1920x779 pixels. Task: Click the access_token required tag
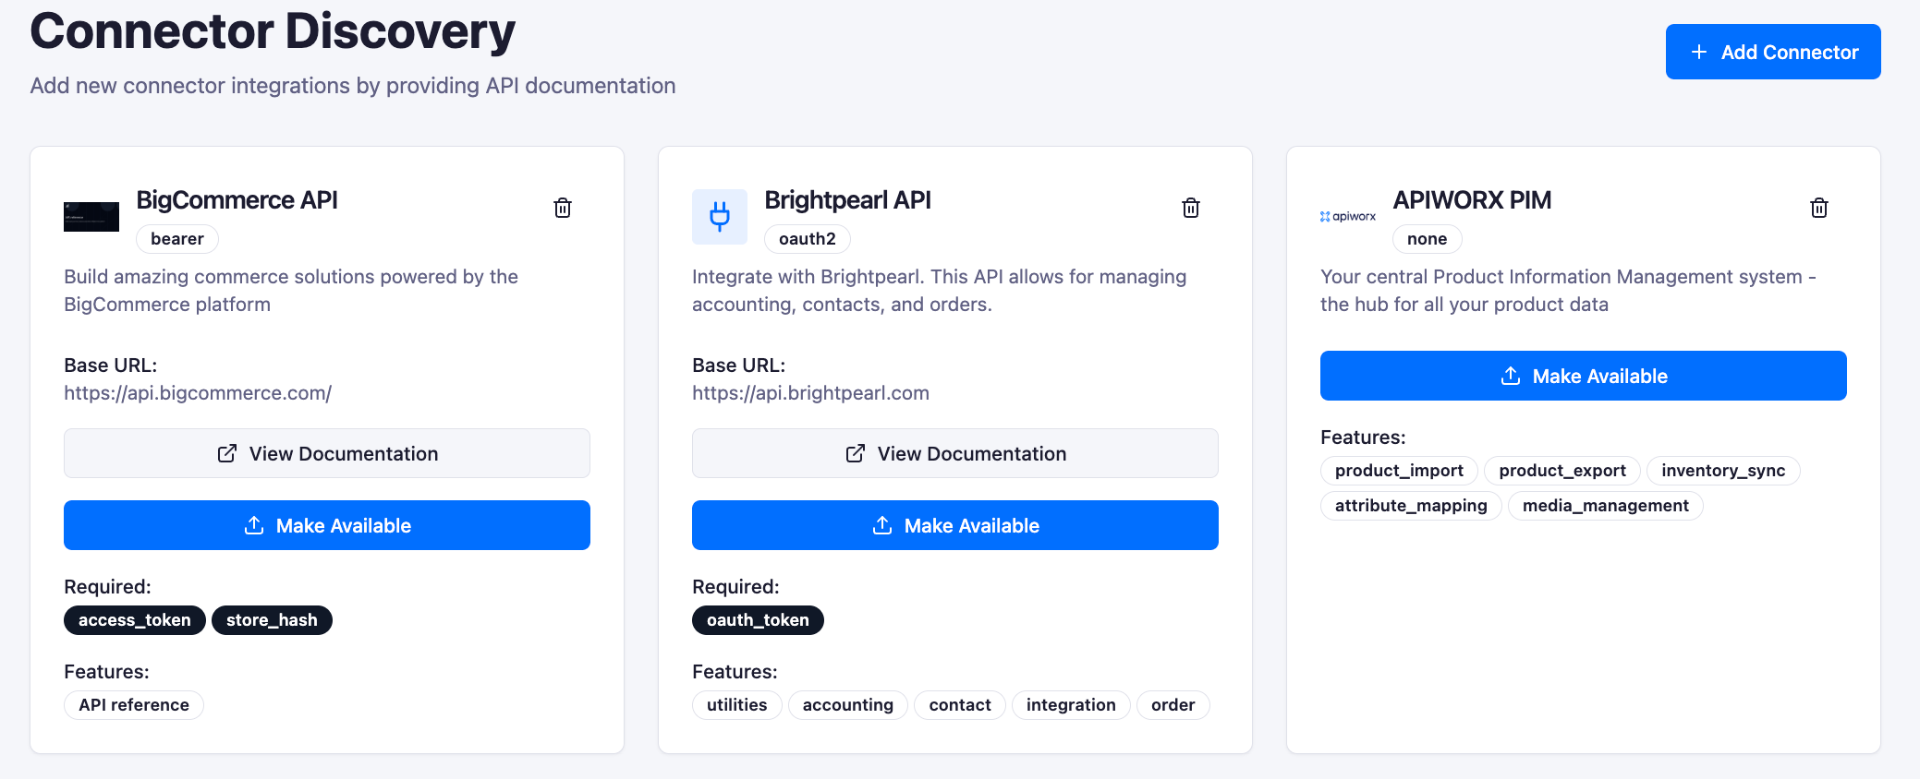point(134,620)
